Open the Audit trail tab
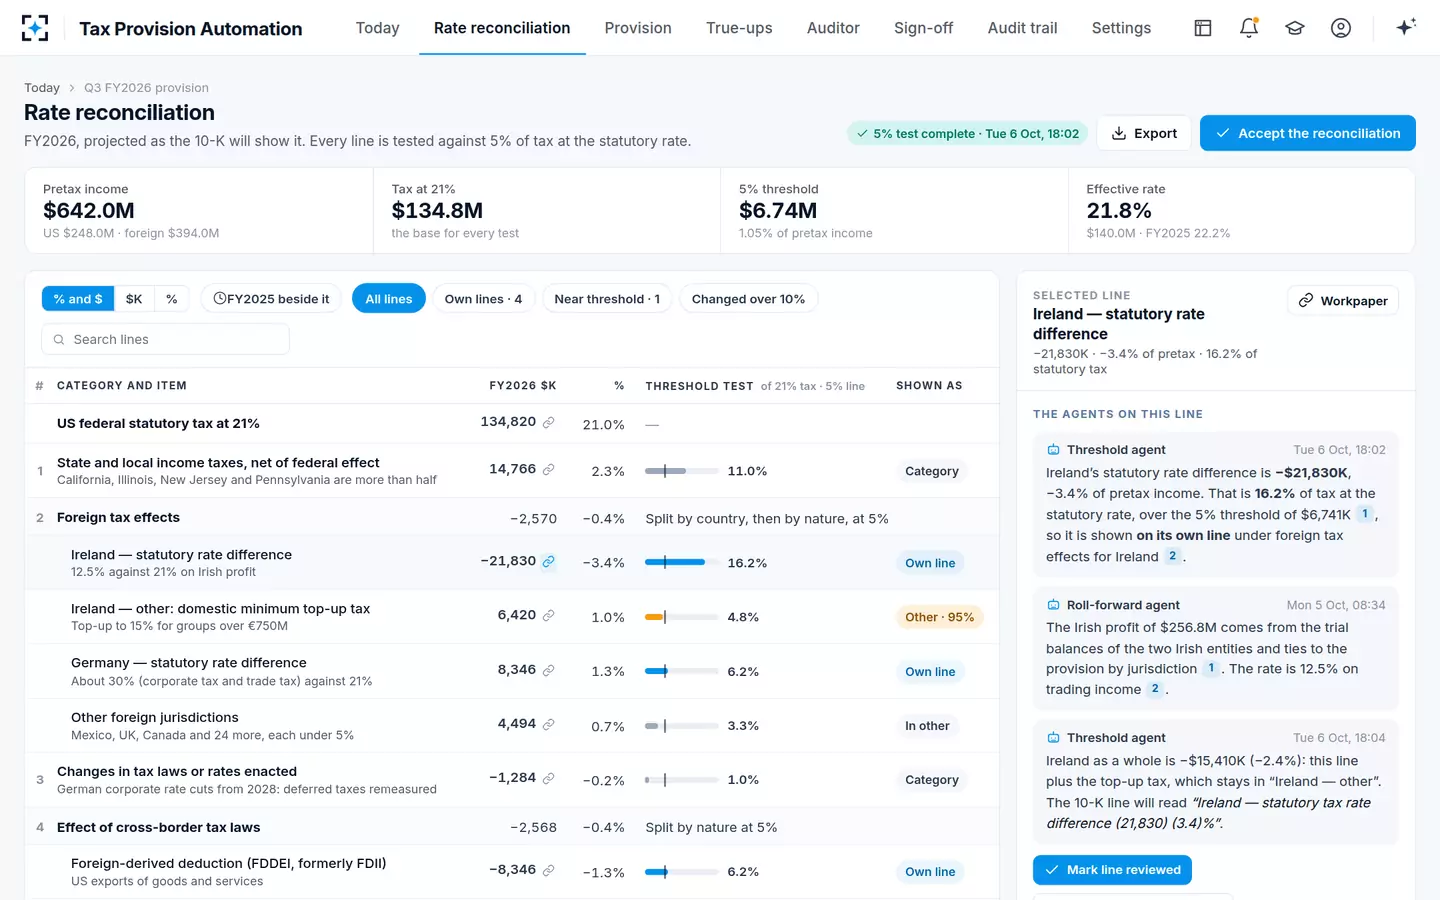Image resolution: width=1440 pixels, height=900 pixels. [x=1022, y=28]
